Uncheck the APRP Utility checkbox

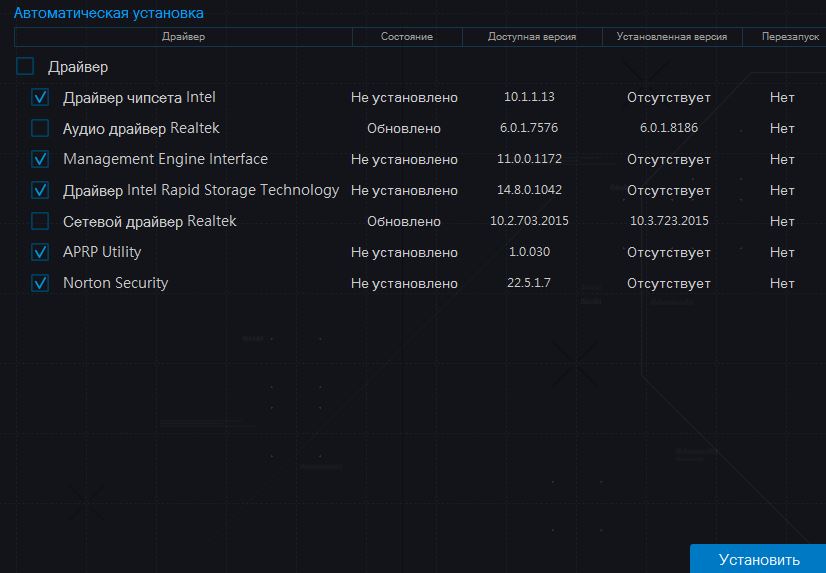40,252
